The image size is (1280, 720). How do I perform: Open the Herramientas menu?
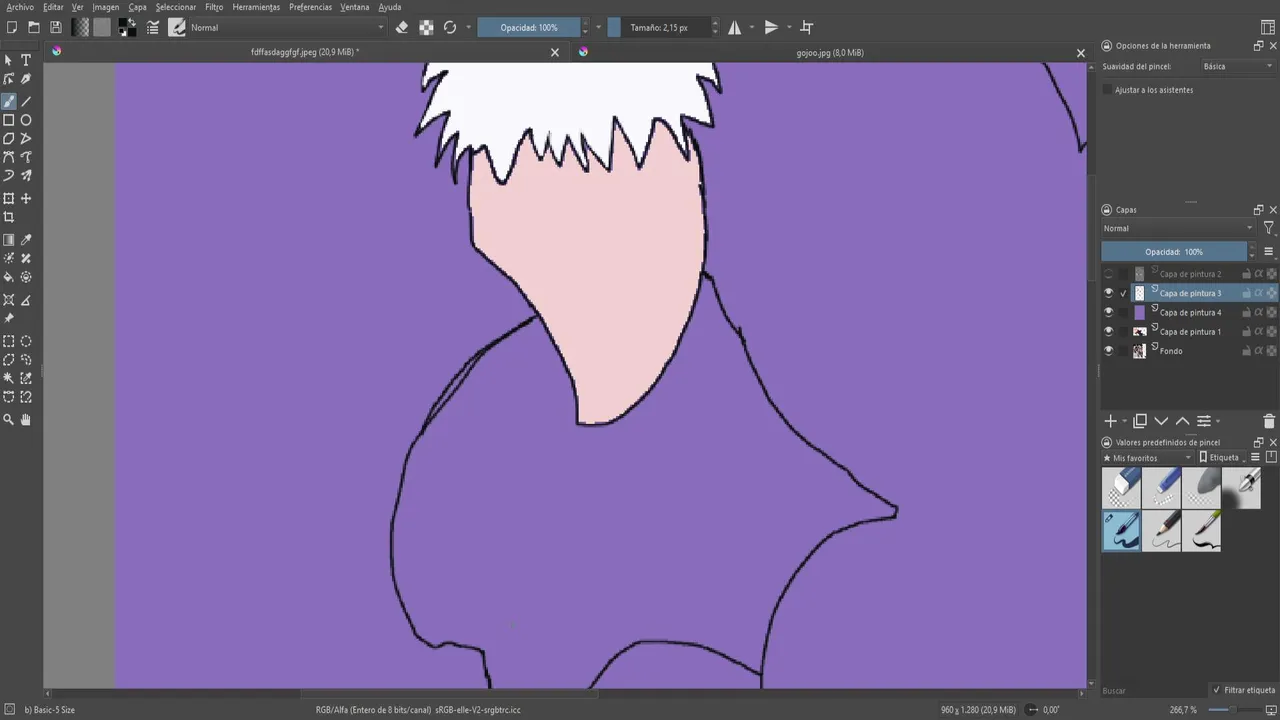tap(256, 7)
